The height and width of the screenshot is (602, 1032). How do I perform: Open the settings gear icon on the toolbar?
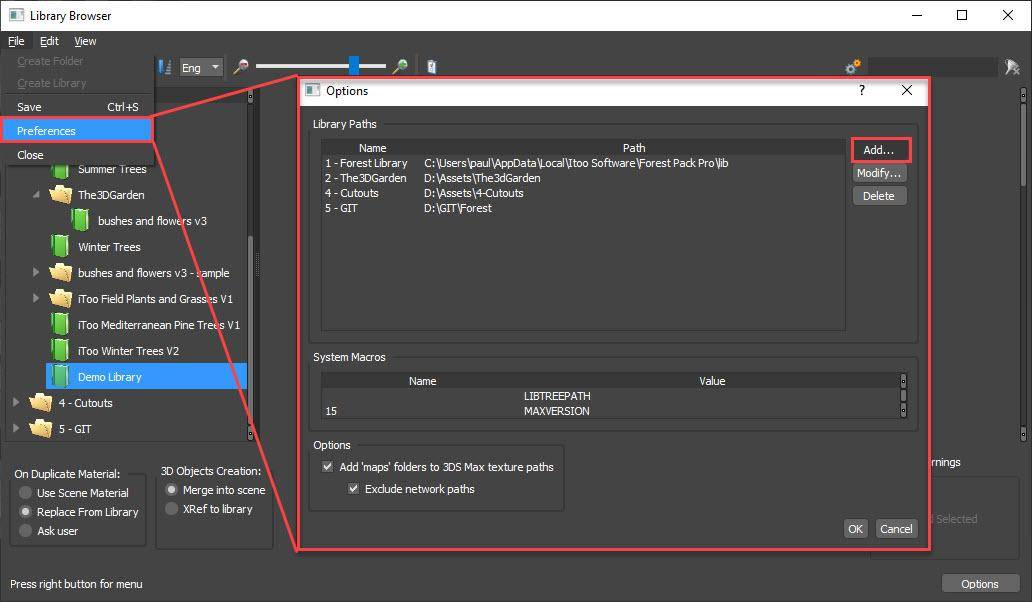pyautogui.click(x=852, y=66)
